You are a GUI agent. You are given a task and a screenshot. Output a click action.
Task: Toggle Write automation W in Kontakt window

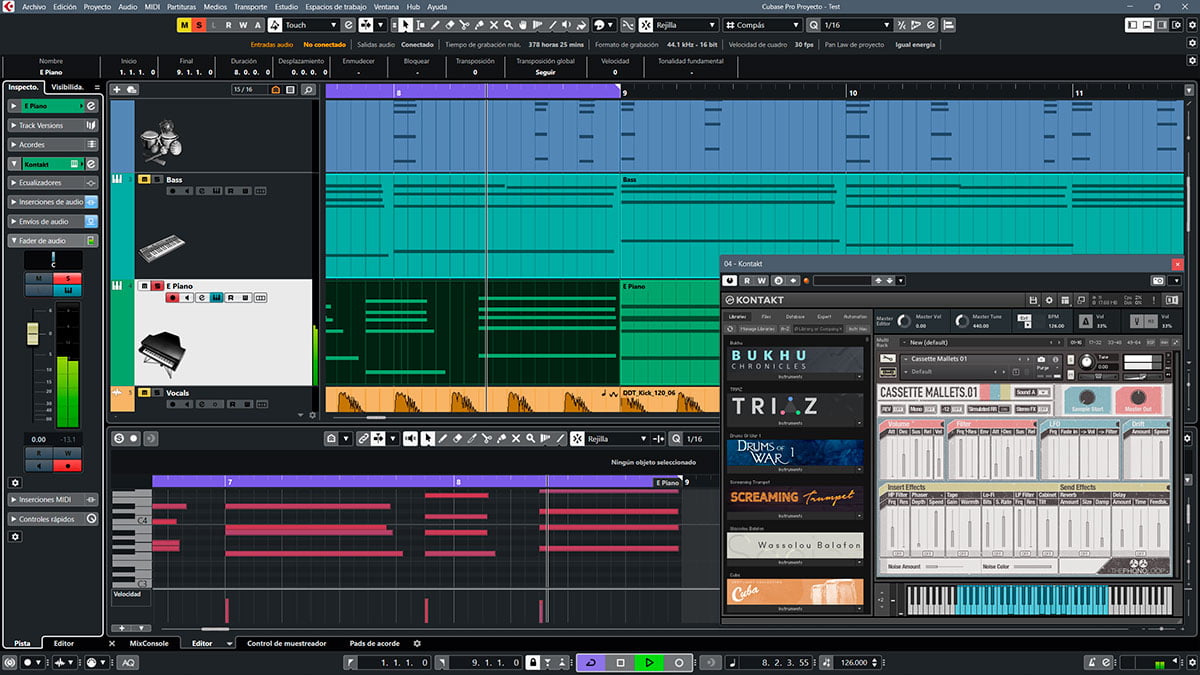(761, 281)
